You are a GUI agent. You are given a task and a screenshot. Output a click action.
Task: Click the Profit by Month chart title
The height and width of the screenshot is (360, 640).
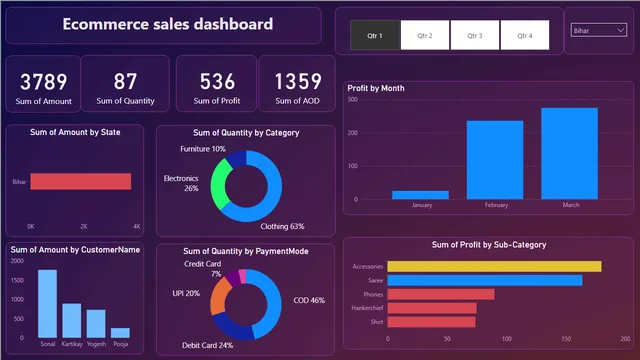[376, 88]
